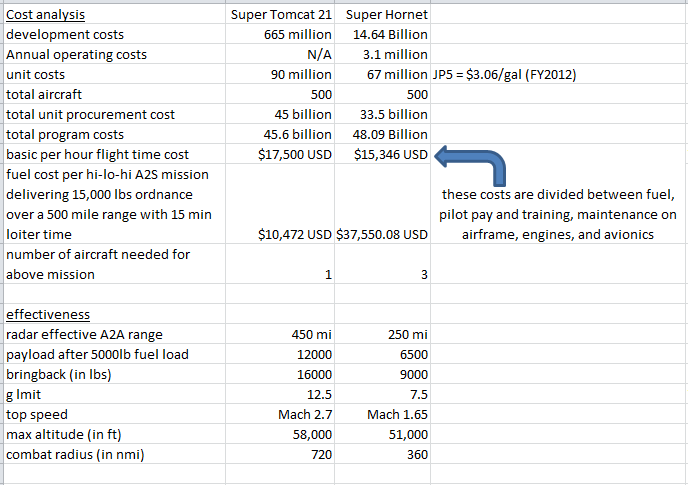Click the 'unit costs' label cell
688x485 pixels.
click(115, 74)
